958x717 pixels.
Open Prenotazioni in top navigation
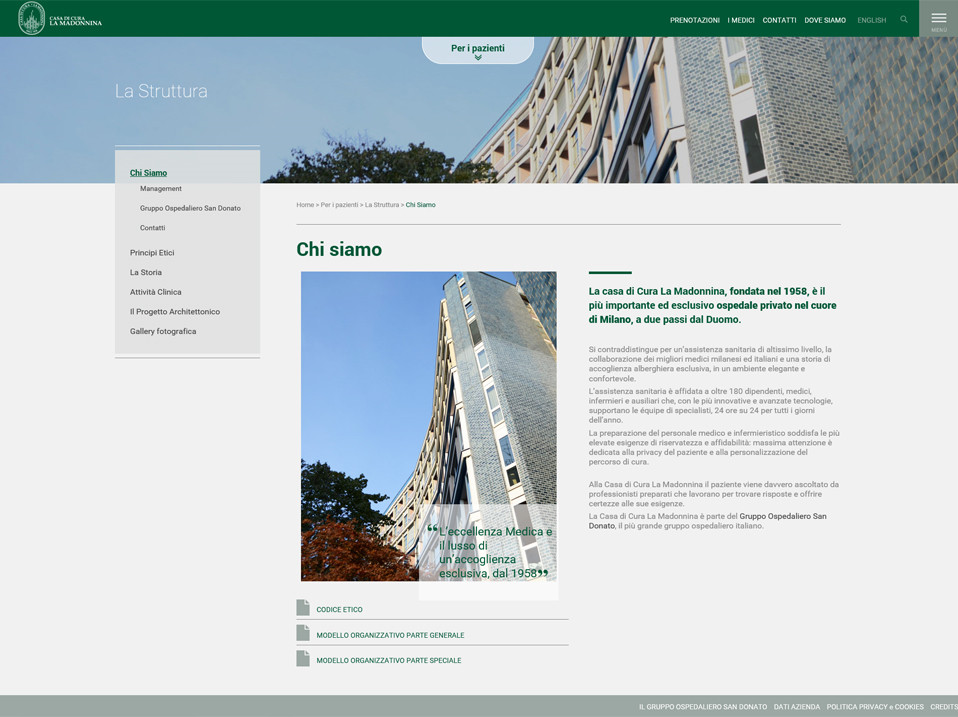[x=694, y=20]
